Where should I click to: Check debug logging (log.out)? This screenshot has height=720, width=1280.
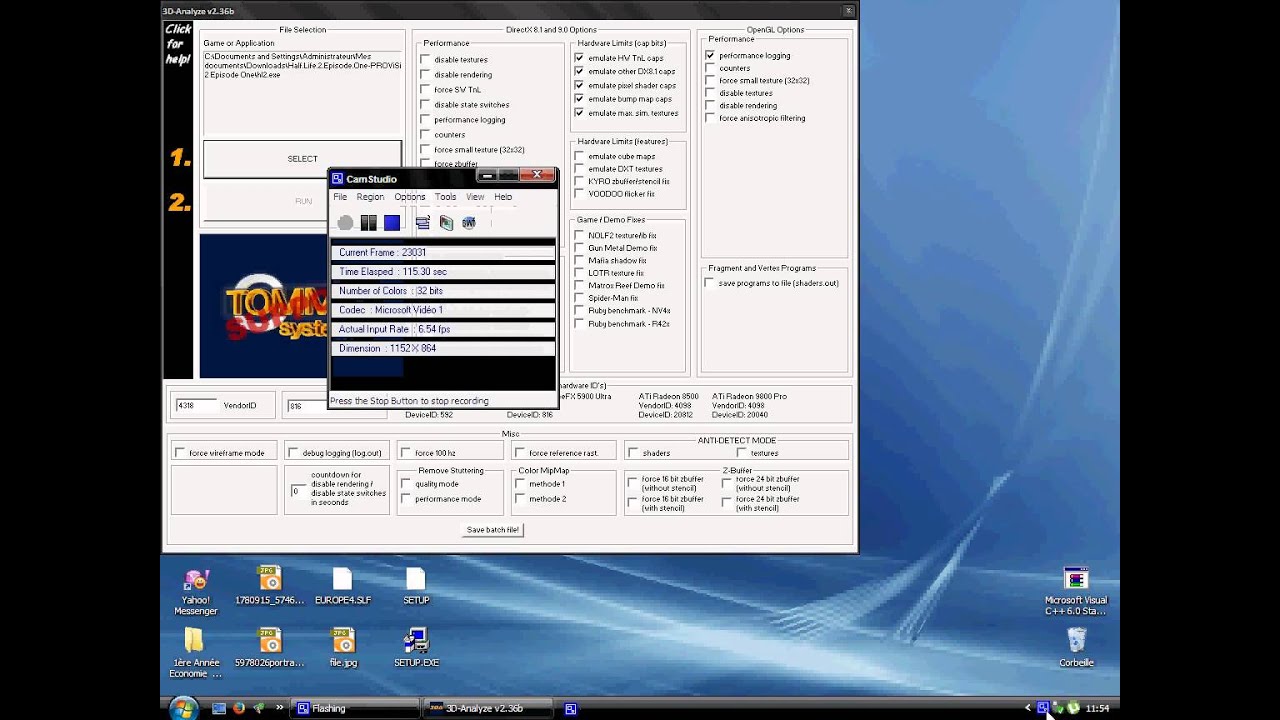pos(293,453)
